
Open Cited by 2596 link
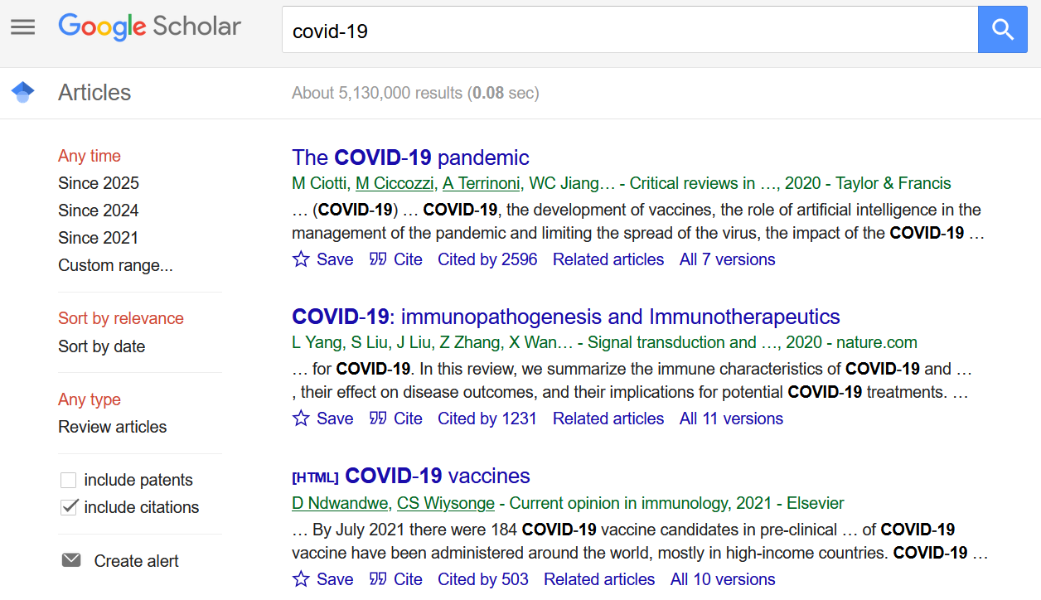point(487,259)
